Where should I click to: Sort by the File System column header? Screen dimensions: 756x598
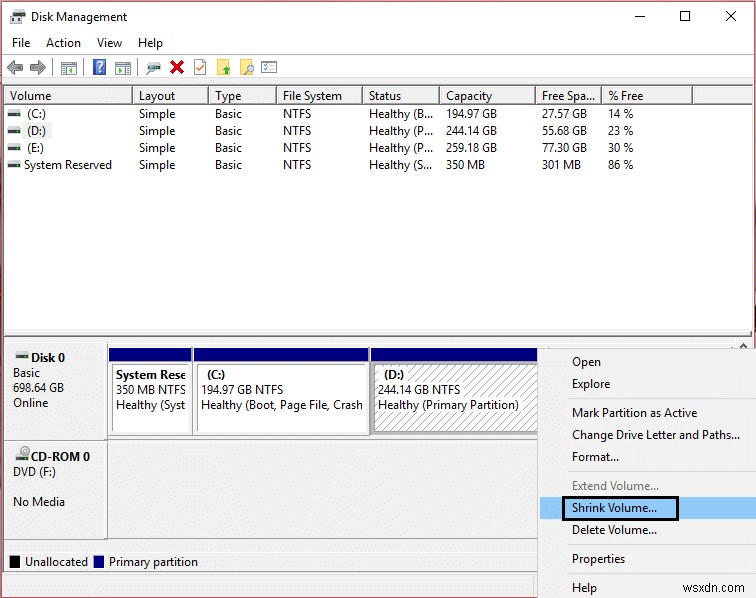(312, 96)
